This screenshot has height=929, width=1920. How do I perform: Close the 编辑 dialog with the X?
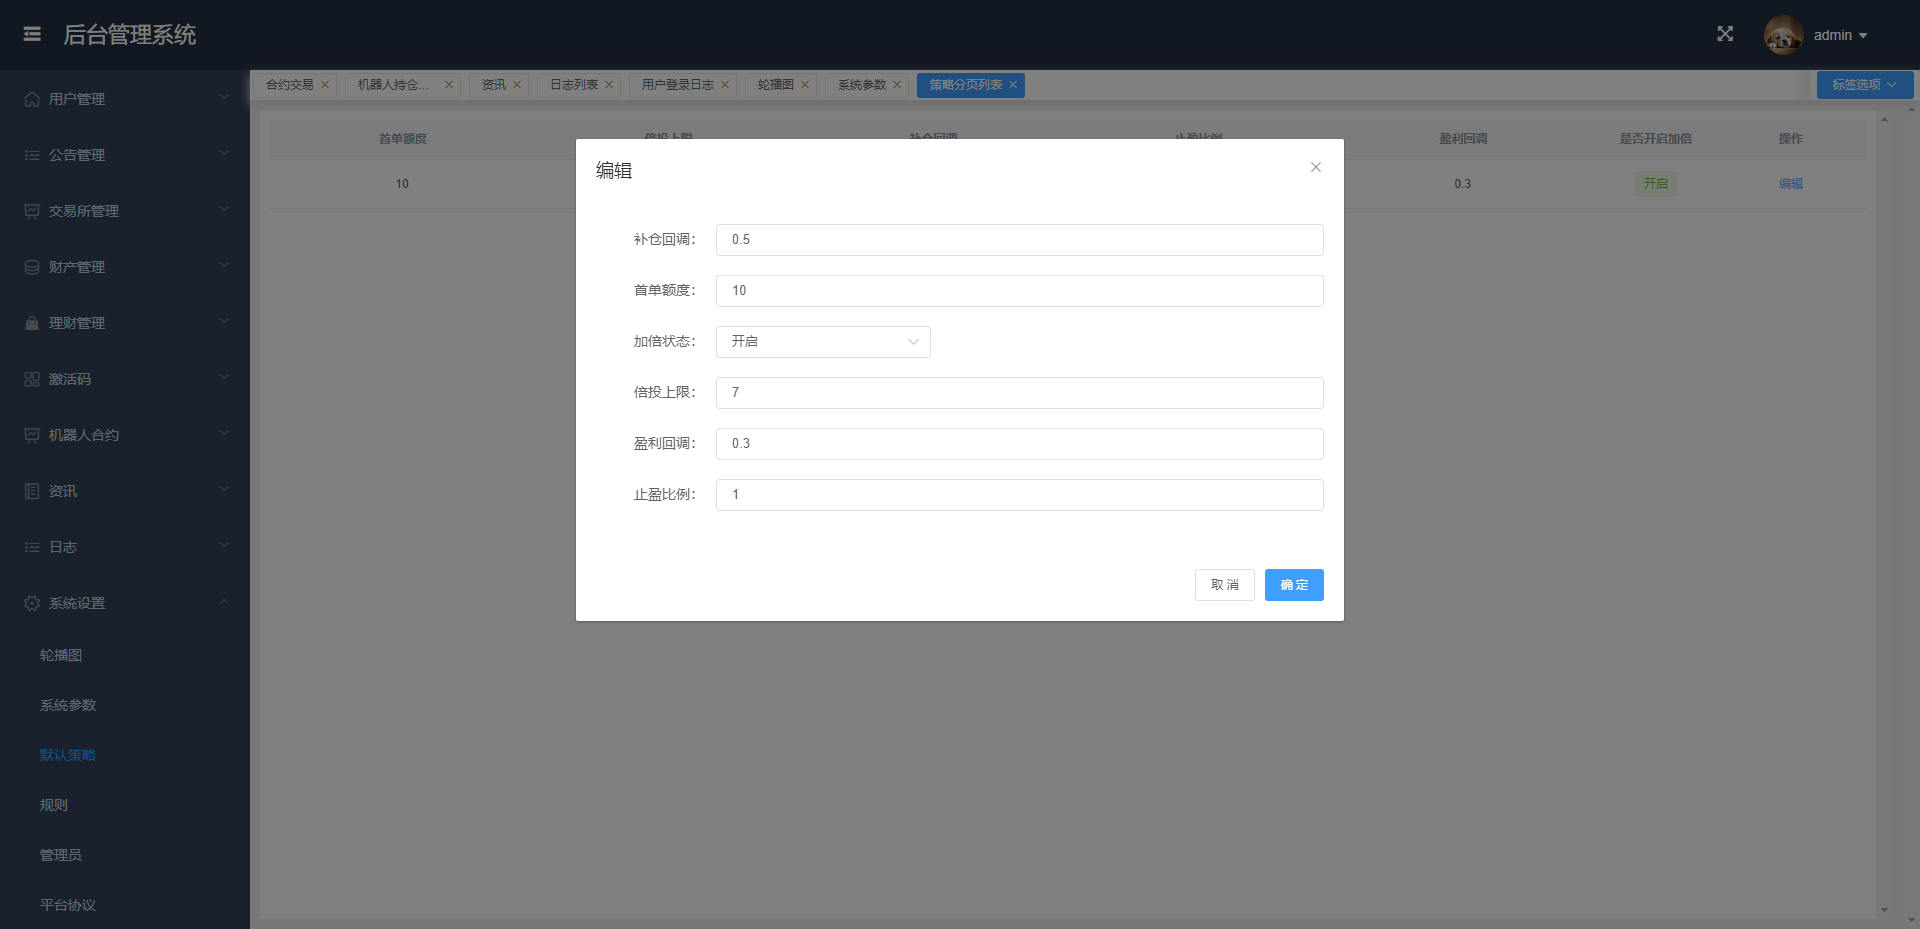1315,167
